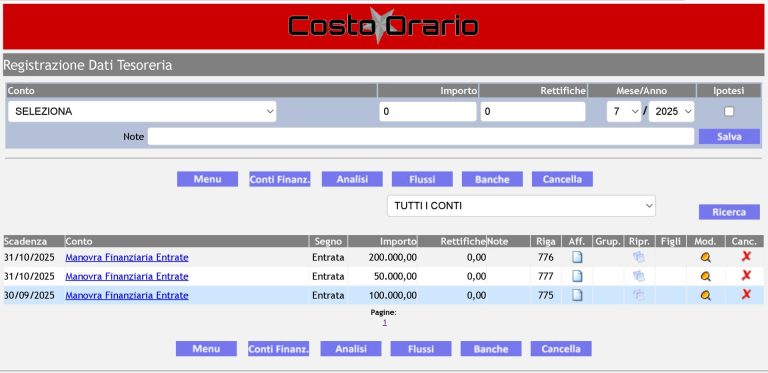This screenshot has width=768, height=373.
Task: Click the Costo Orario logo banner
Action: (x=383, y=26)
